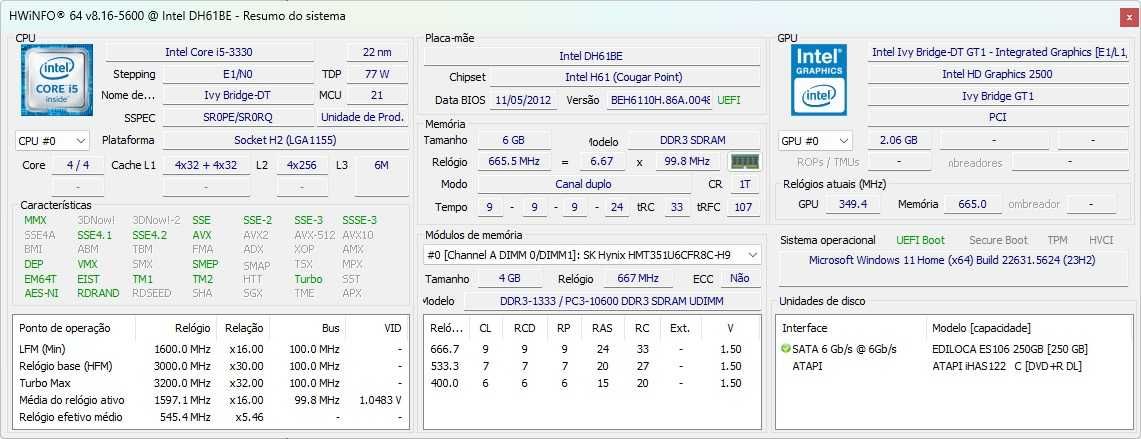
Task: Click the Socket H2 (LGA1155) platform field
Action: [285, 140]
